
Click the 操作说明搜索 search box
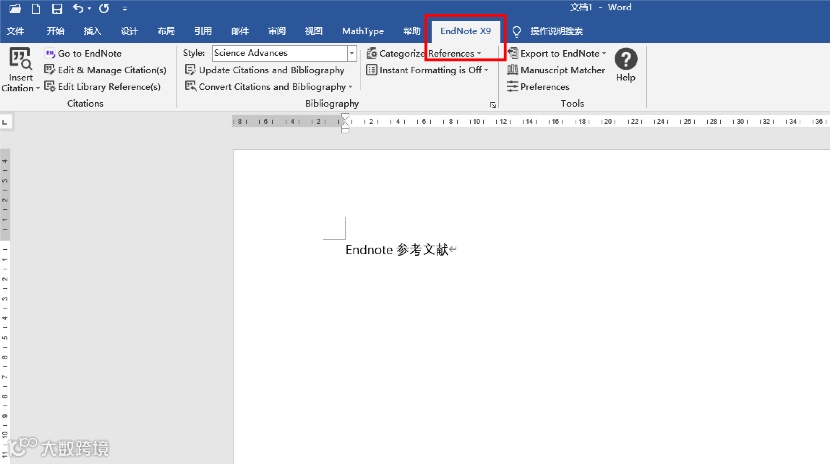pos(556,31)
